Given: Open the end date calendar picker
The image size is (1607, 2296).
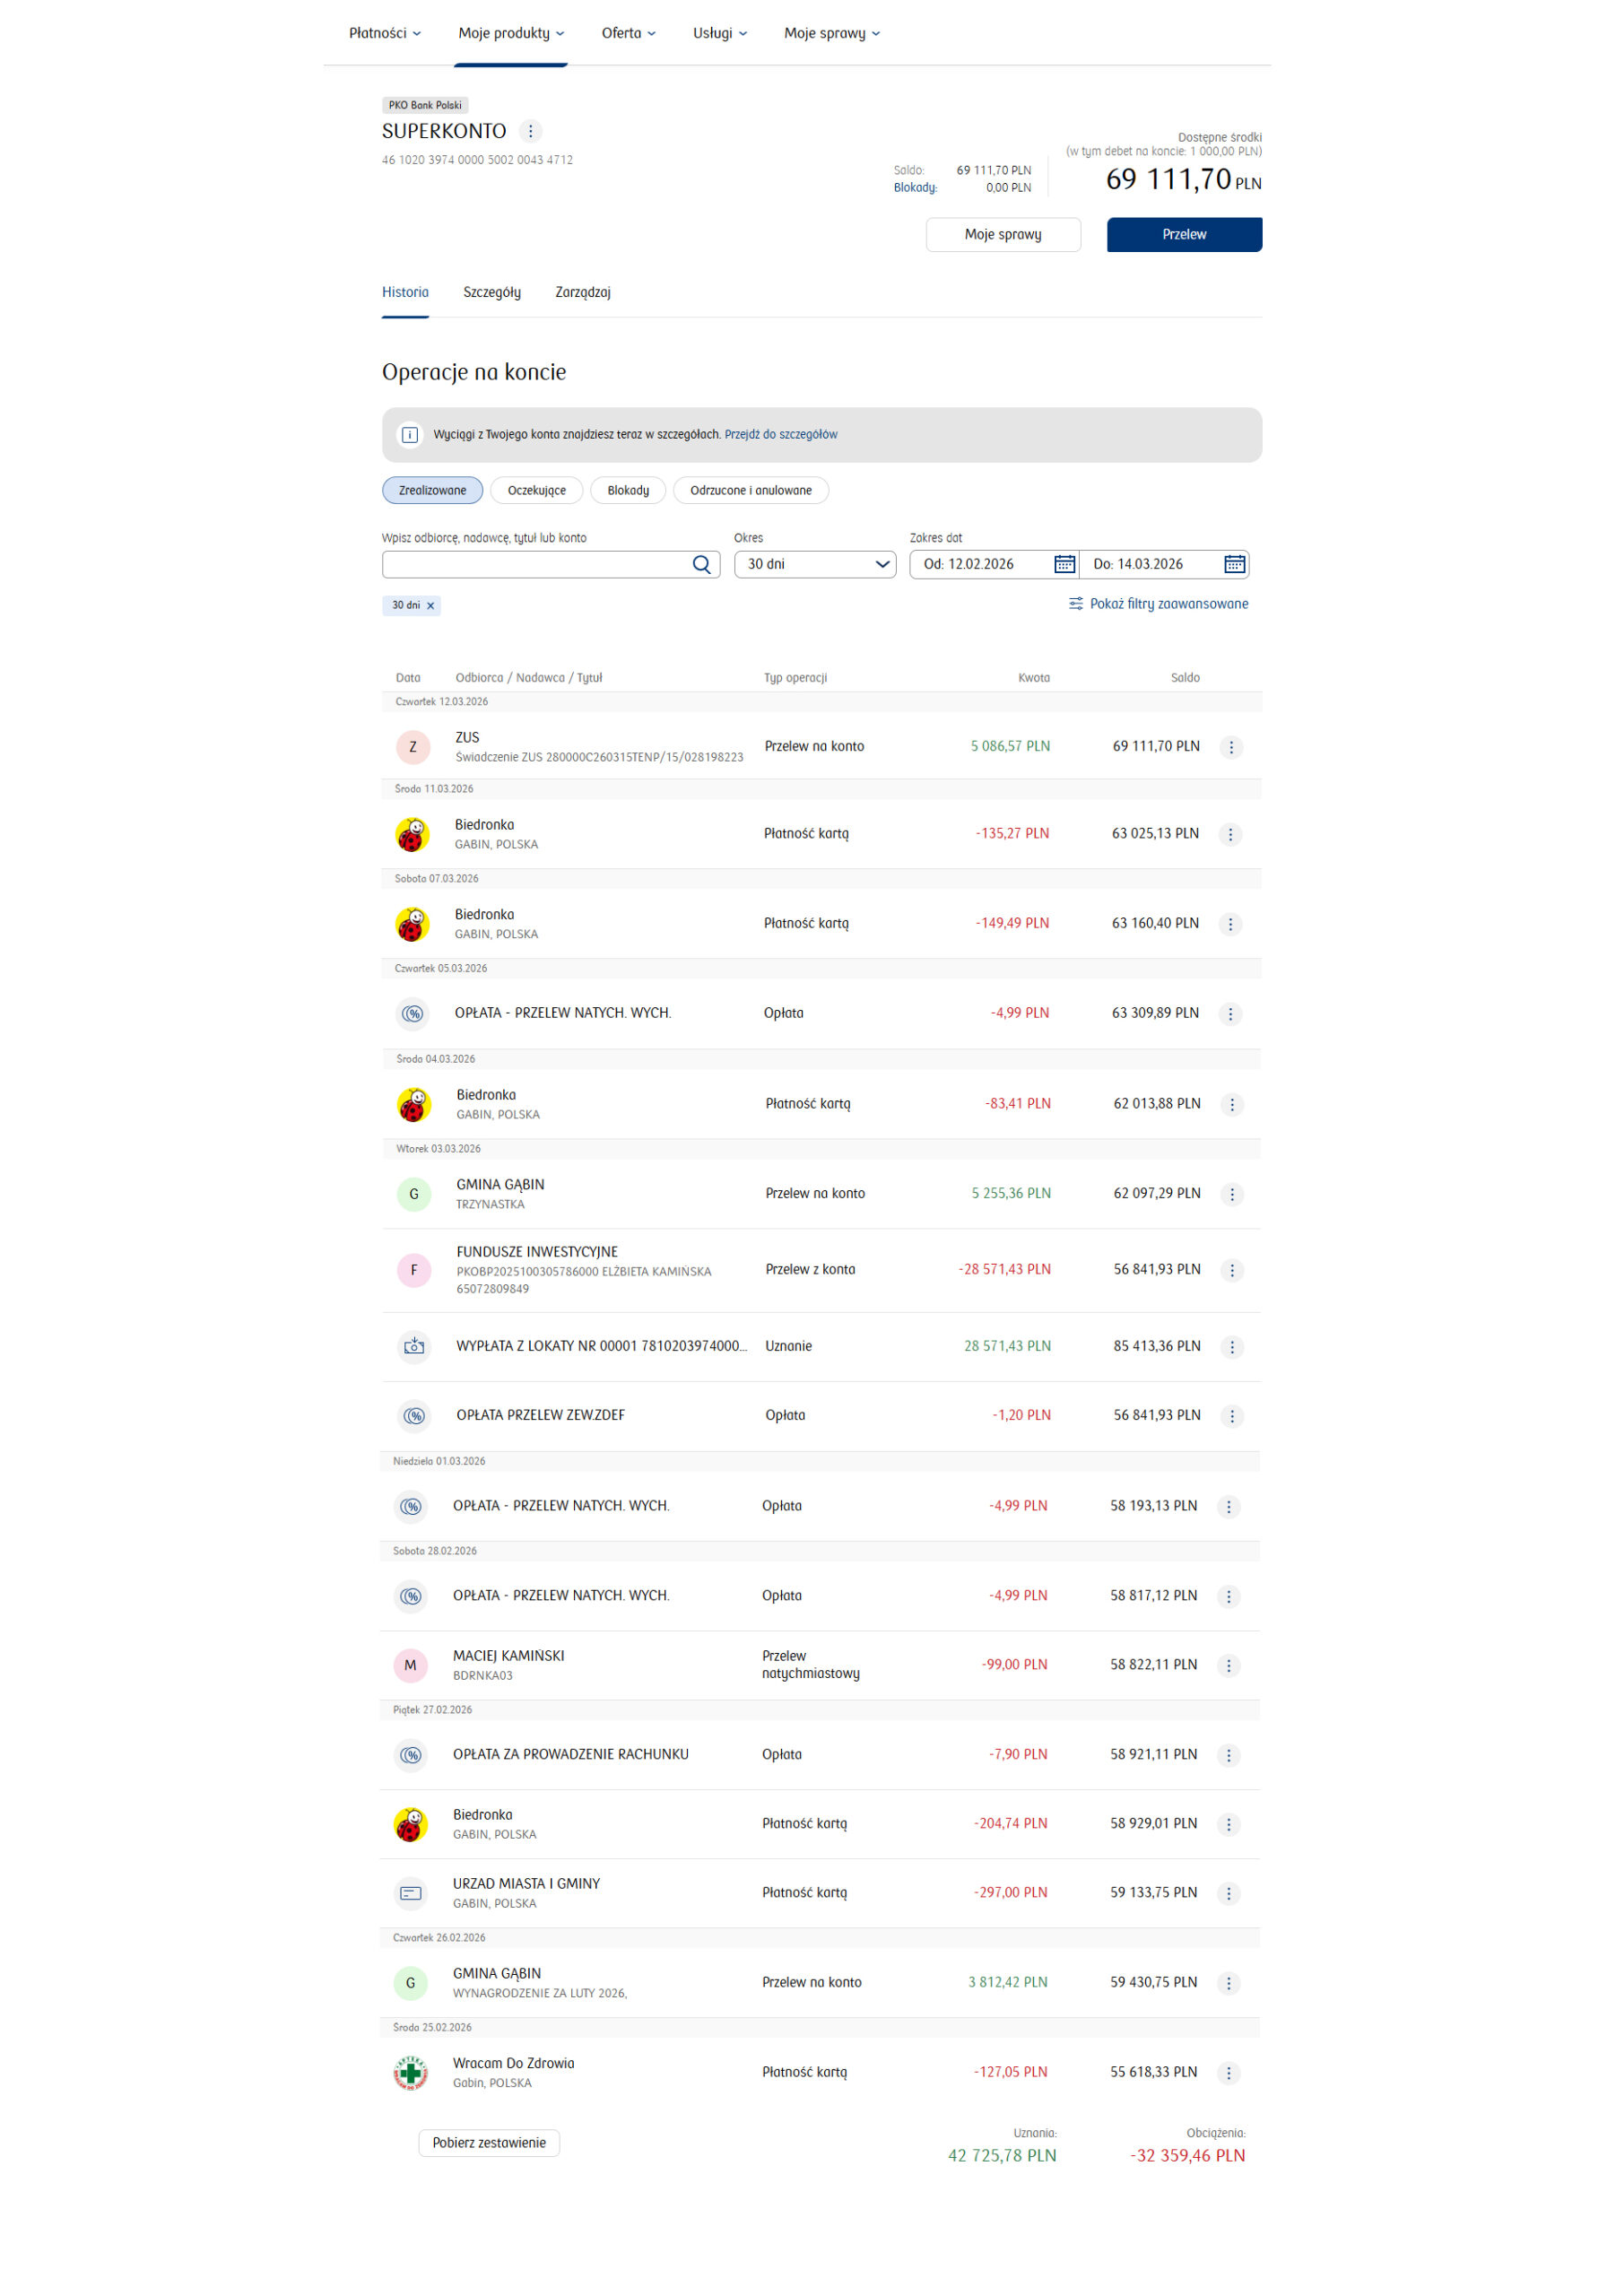Looking at the screenshot, I should pos(1234,565).
